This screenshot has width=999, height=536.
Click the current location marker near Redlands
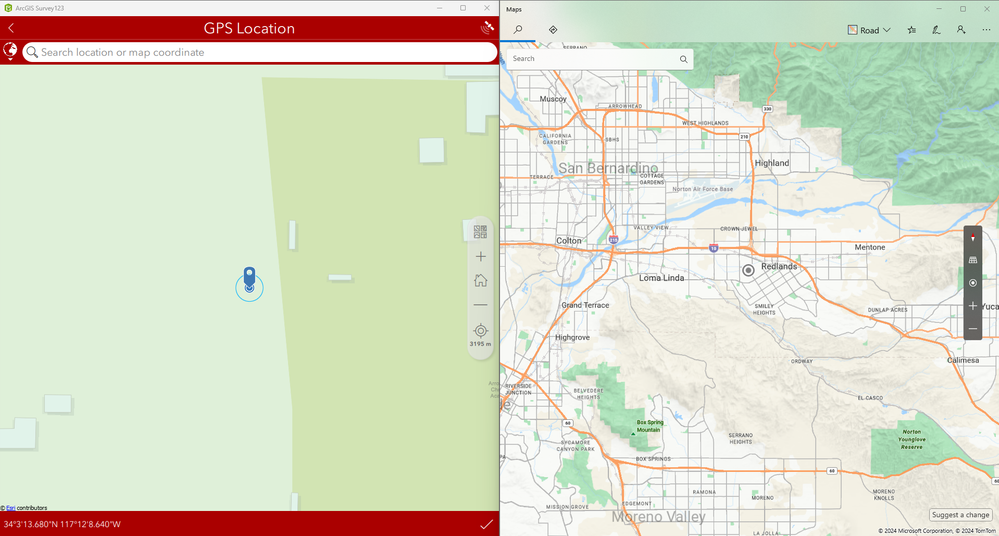(x=748, y=270)
